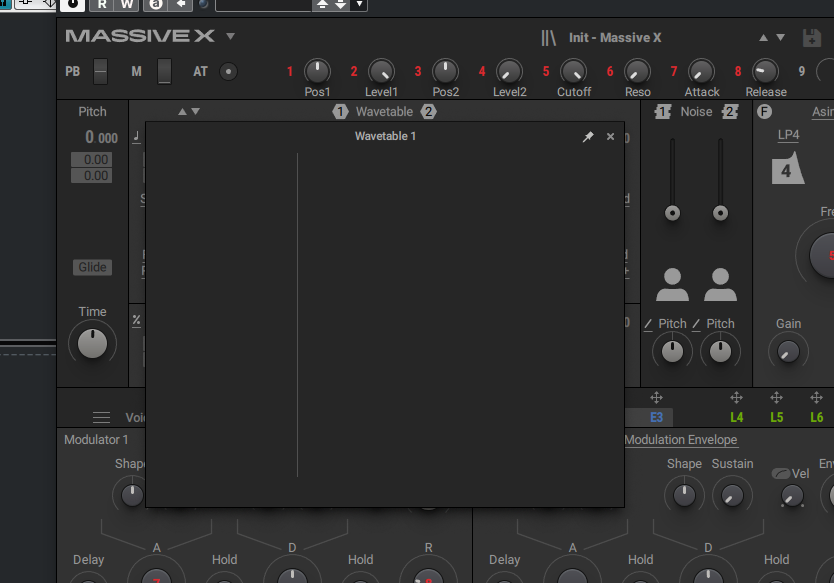
Task: Select the Wavetable oscillator 2 hexagon badge
Action: (x=428, y=112)
